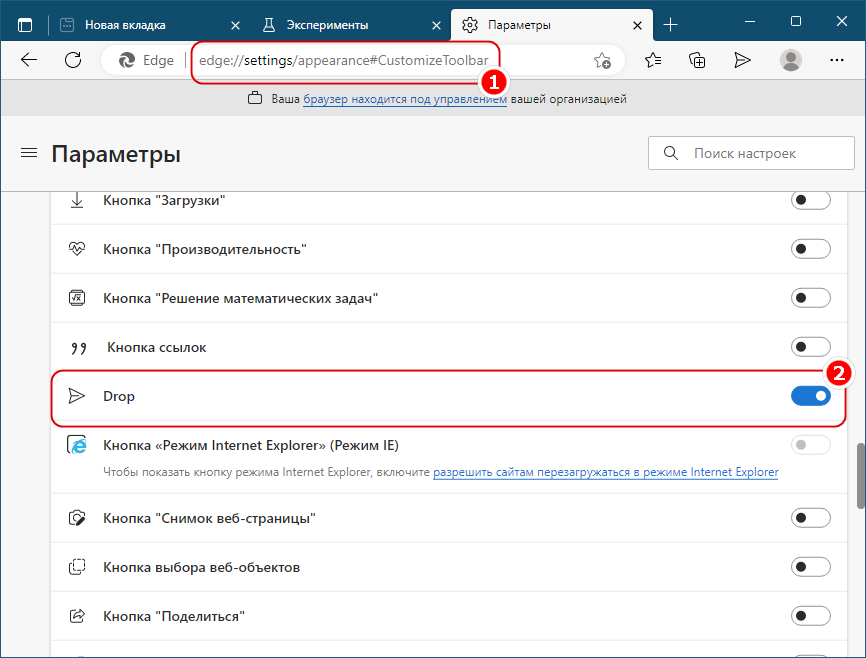The height and width of the screenshot is (658, 866).
Task: Click the Math Solver row icon
Action: click(77, 298)
